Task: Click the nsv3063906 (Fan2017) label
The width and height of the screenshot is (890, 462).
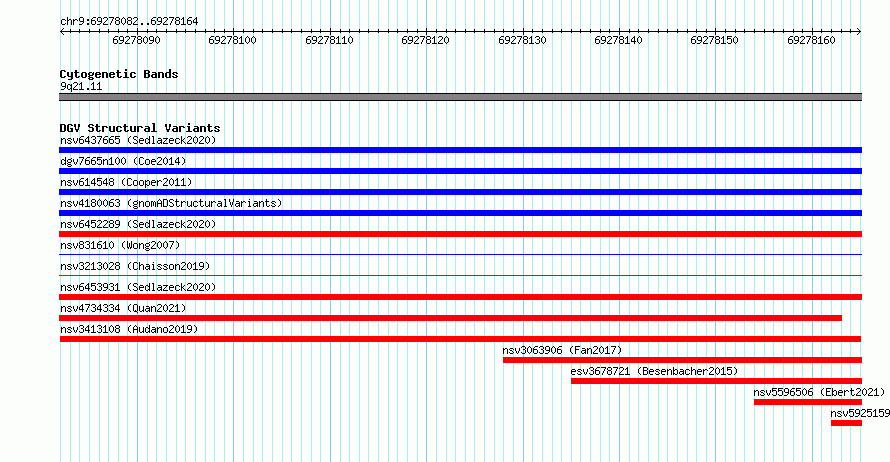Action: 562,350
